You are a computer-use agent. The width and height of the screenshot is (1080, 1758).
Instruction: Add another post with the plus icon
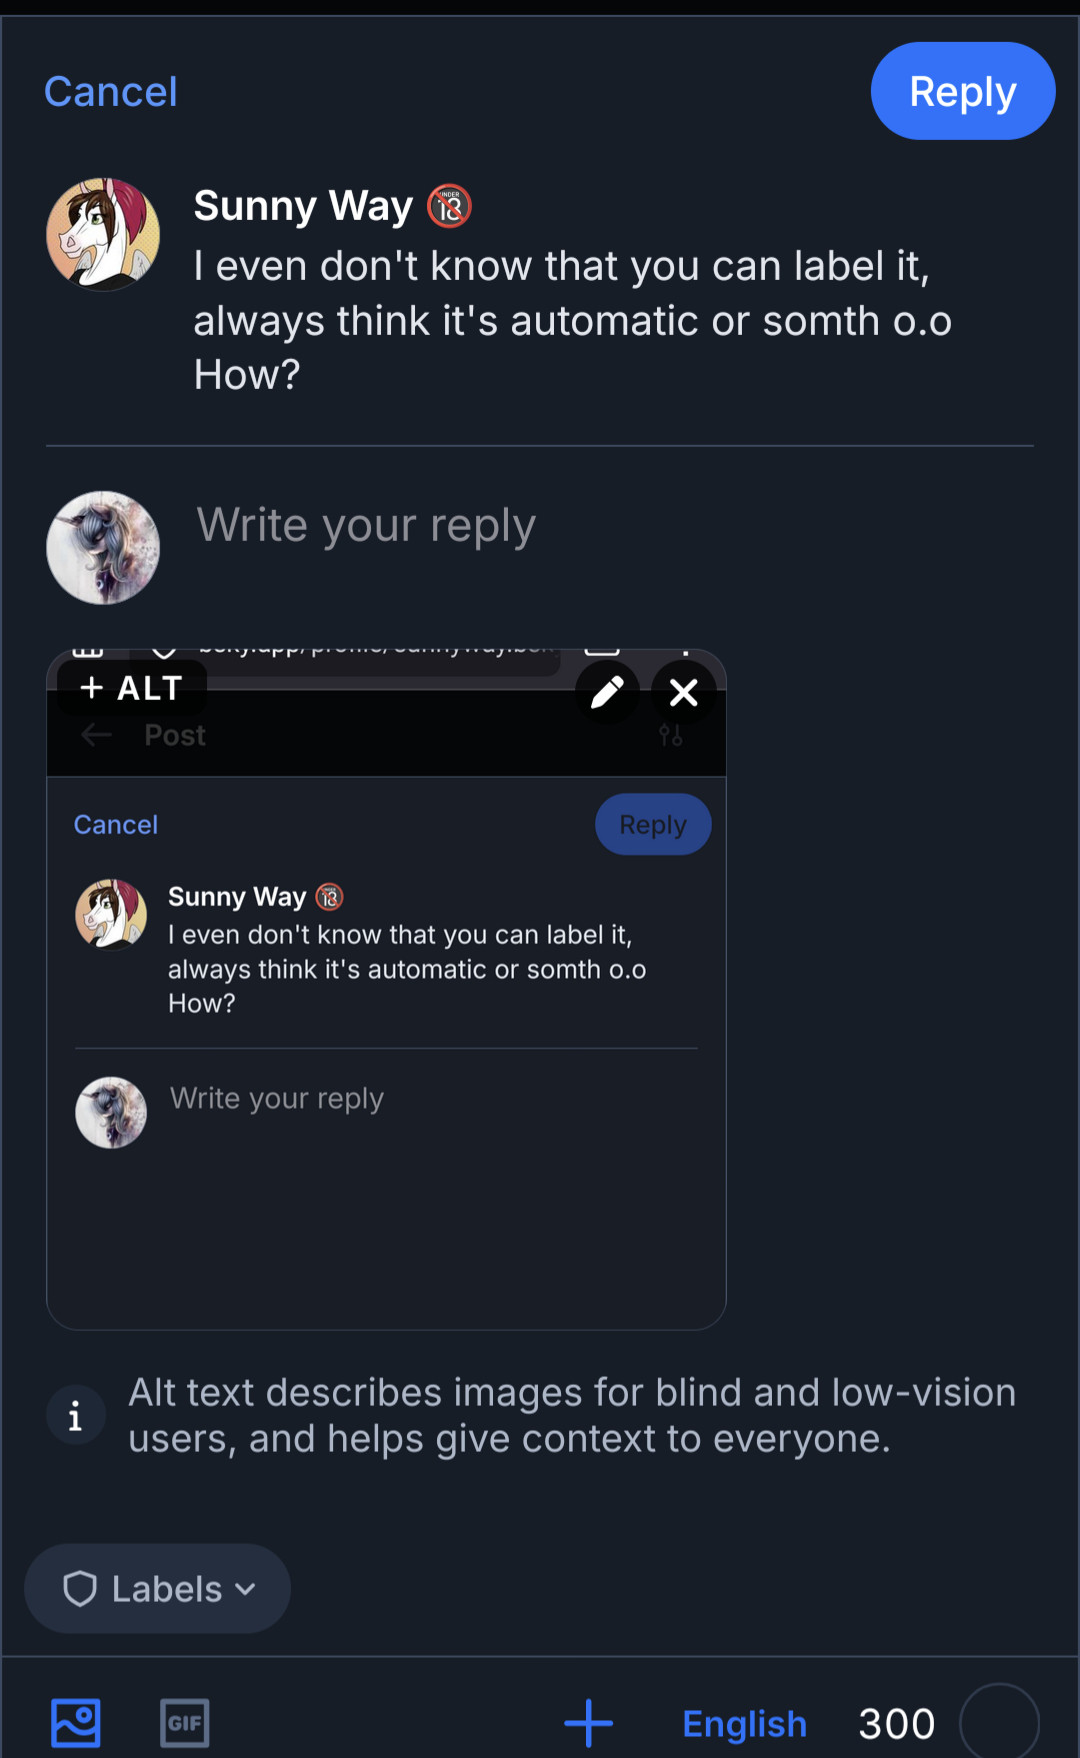pyautogui.click(x=588, y=1723)
